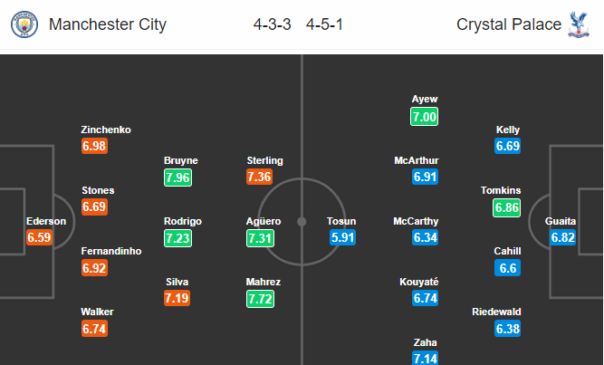Open the Crystal Palace team name link
This screenshot has width=604, height=365.
(x=508, y=24)
